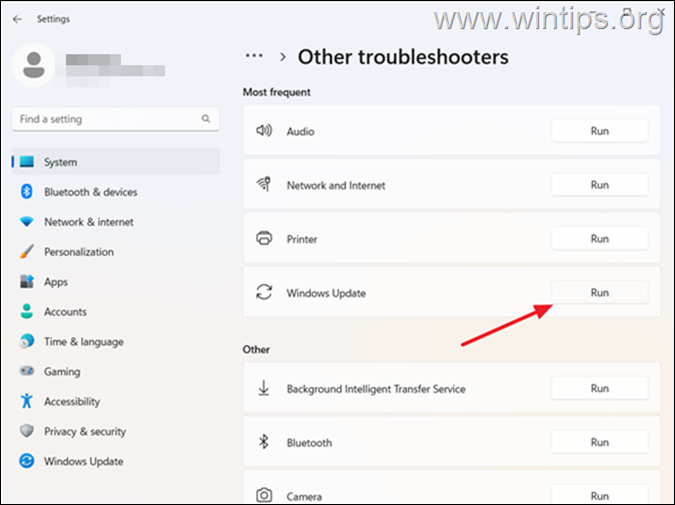Go to Accessibility settings
This screenshot has width=675, height=505.
116,401
